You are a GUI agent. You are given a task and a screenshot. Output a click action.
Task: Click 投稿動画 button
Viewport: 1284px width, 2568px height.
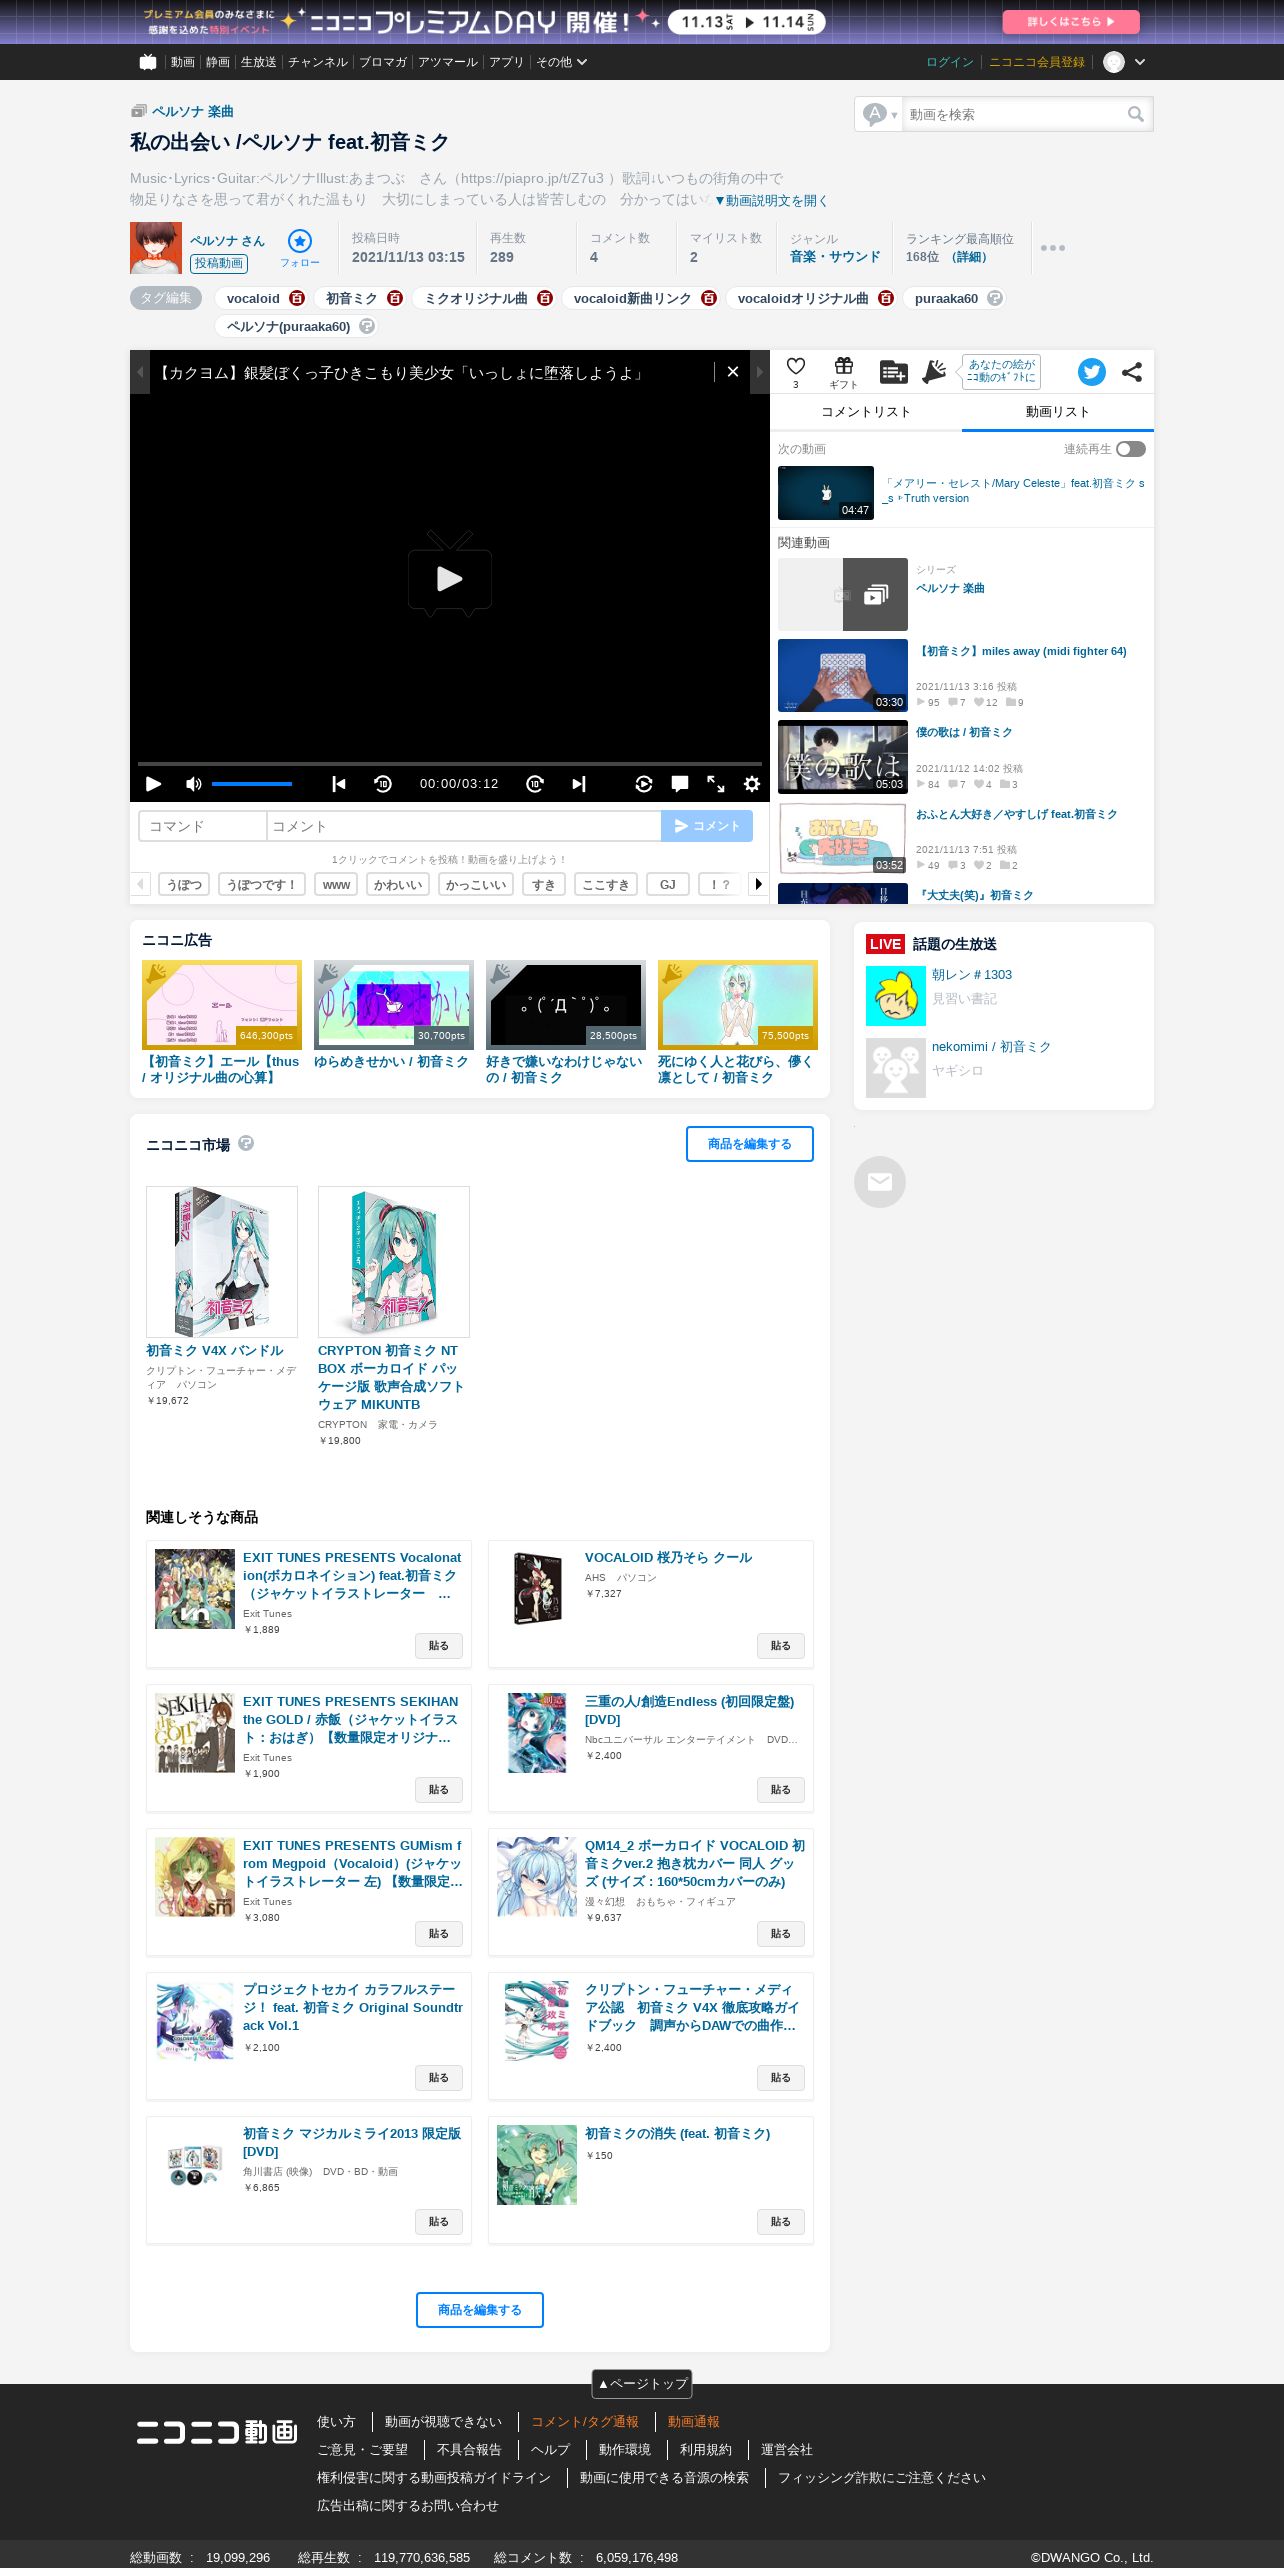(x=219, y=263)
